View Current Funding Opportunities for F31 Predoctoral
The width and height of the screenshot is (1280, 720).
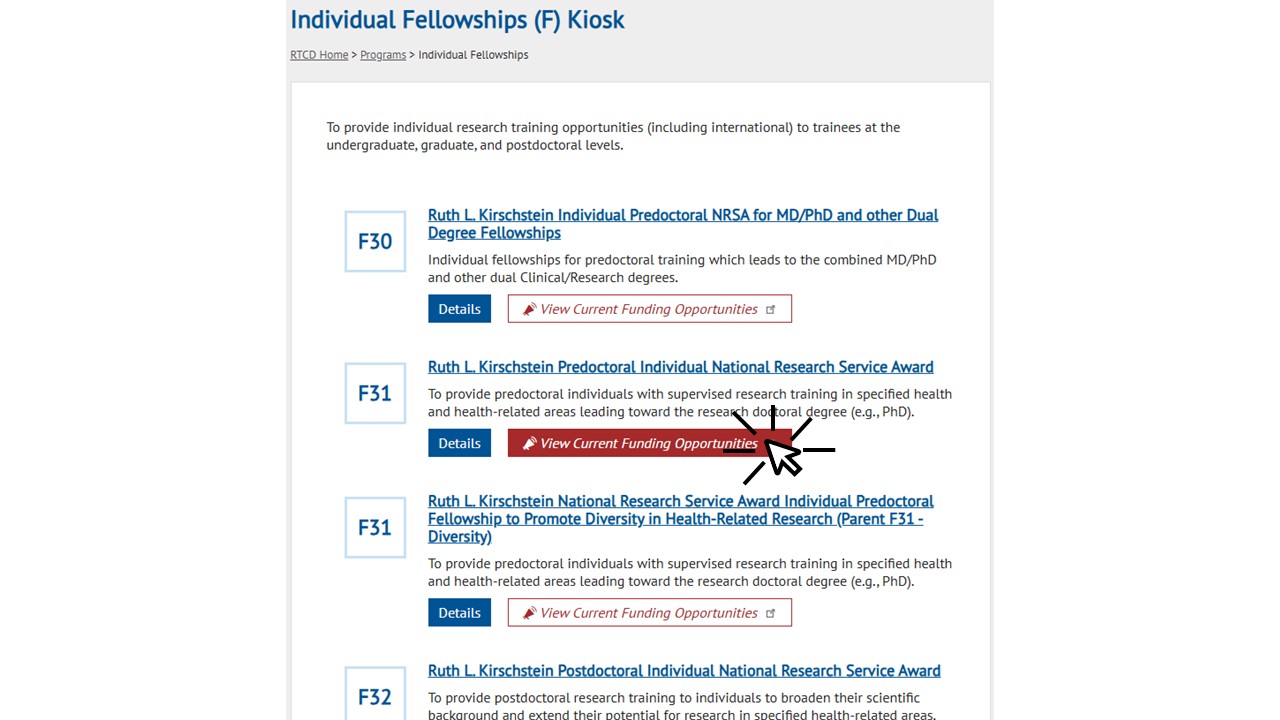[650, 443]
